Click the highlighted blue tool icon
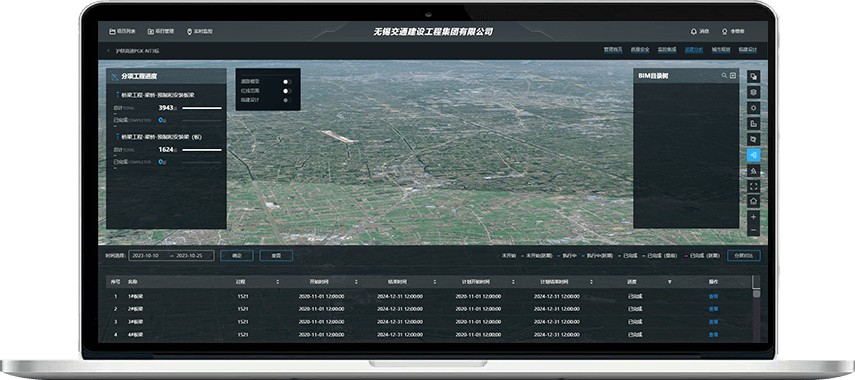855x380 pixels. coord(754,155)
